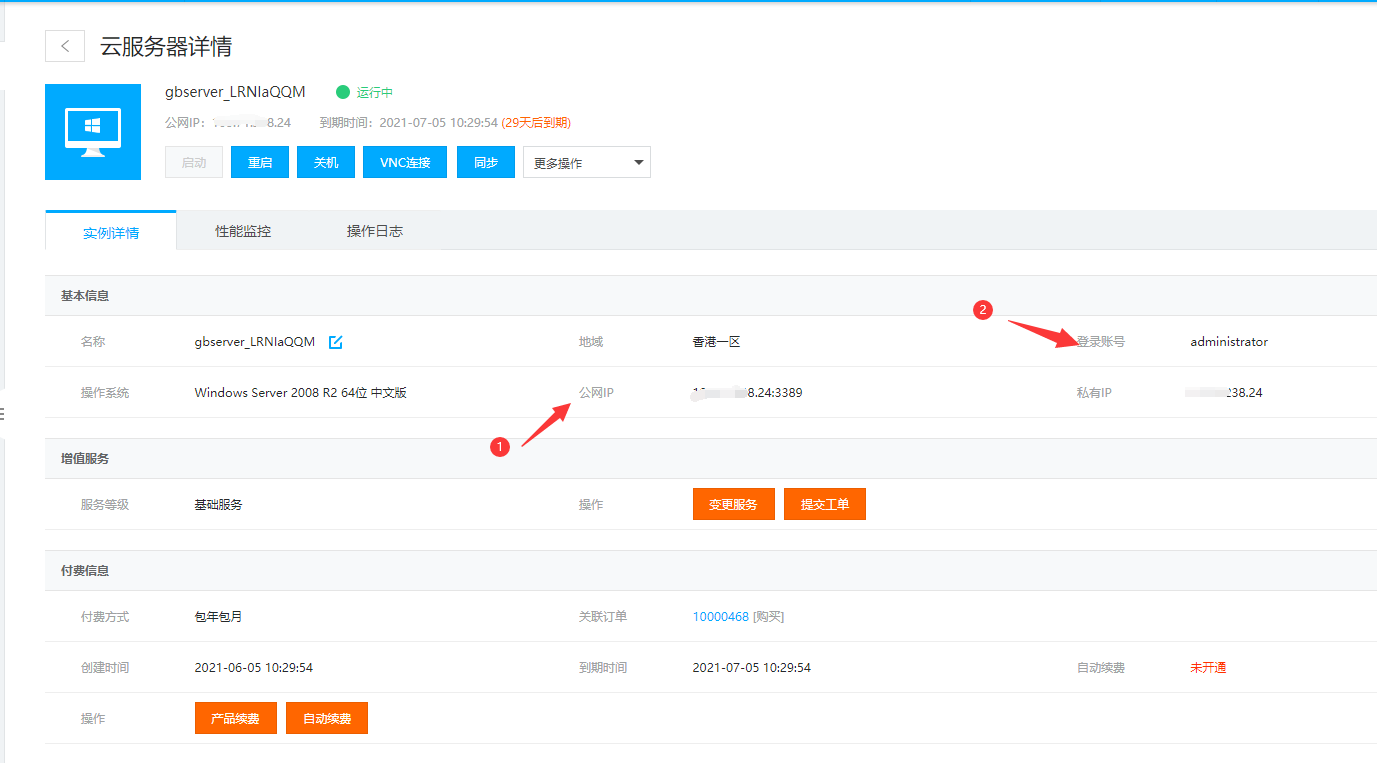This screenshot has height=763, width=1377.
Task: Select the public IP value ending 8.24:3389
Action: click(x=747, y=393)
